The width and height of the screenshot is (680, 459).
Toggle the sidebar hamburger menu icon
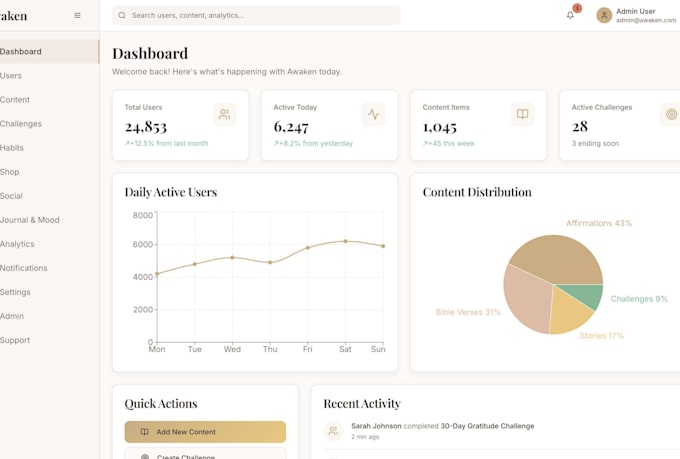(77, 16)
